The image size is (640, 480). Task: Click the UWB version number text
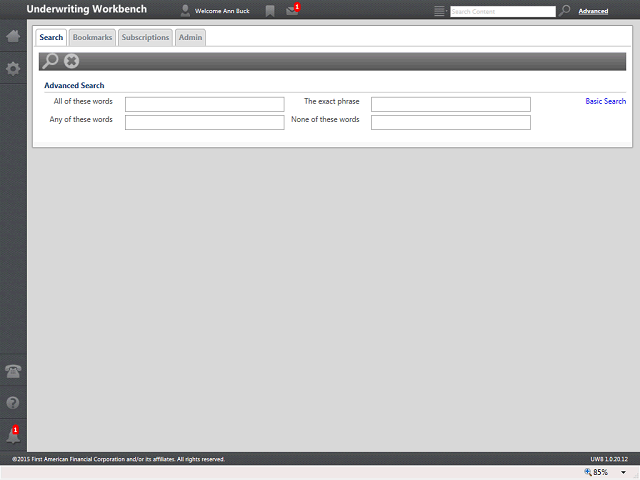click(x=609, y=459)
